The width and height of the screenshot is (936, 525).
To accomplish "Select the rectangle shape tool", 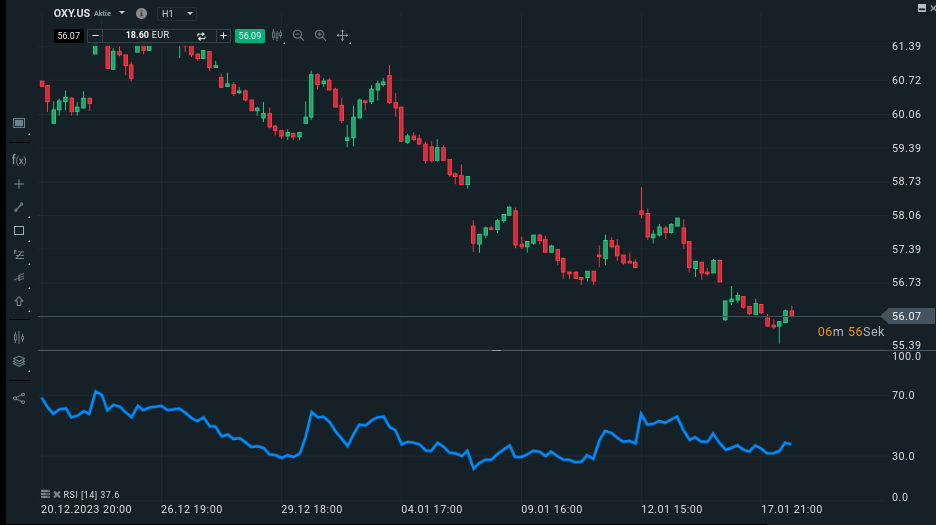I will click(19, 231).
